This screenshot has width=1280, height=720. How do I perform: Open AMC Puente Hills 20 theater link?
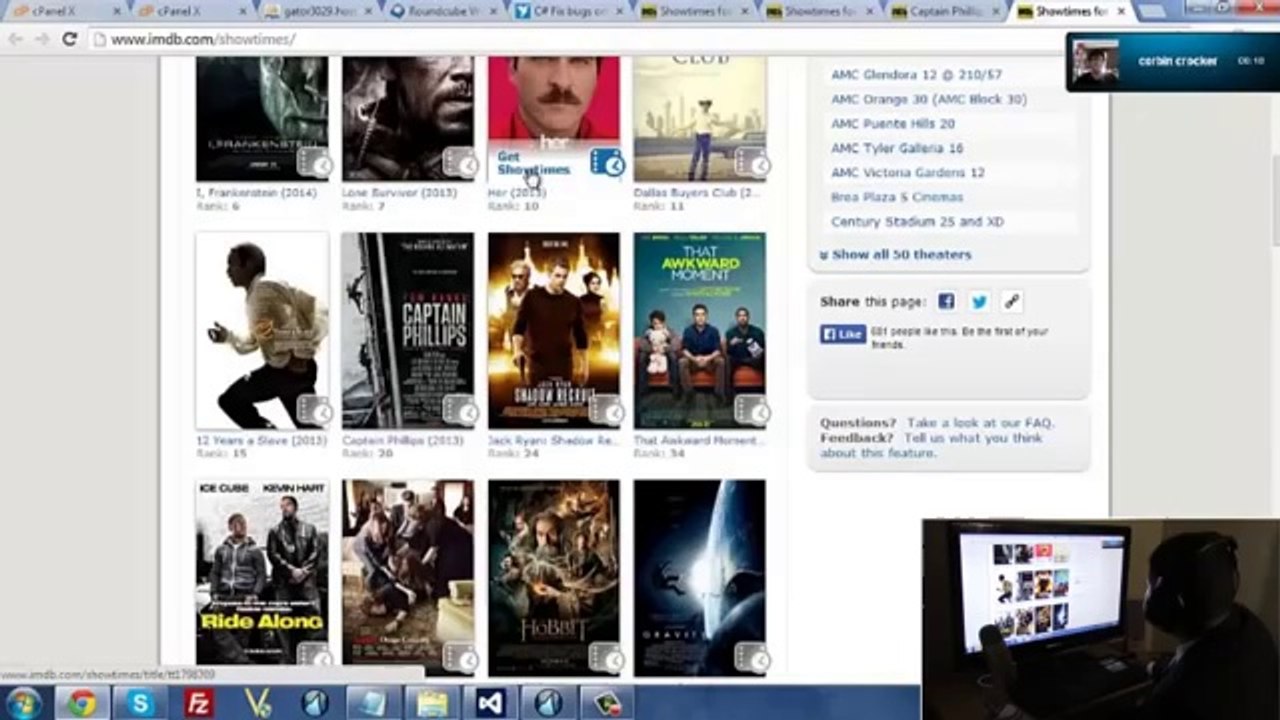tap(893, 123)
